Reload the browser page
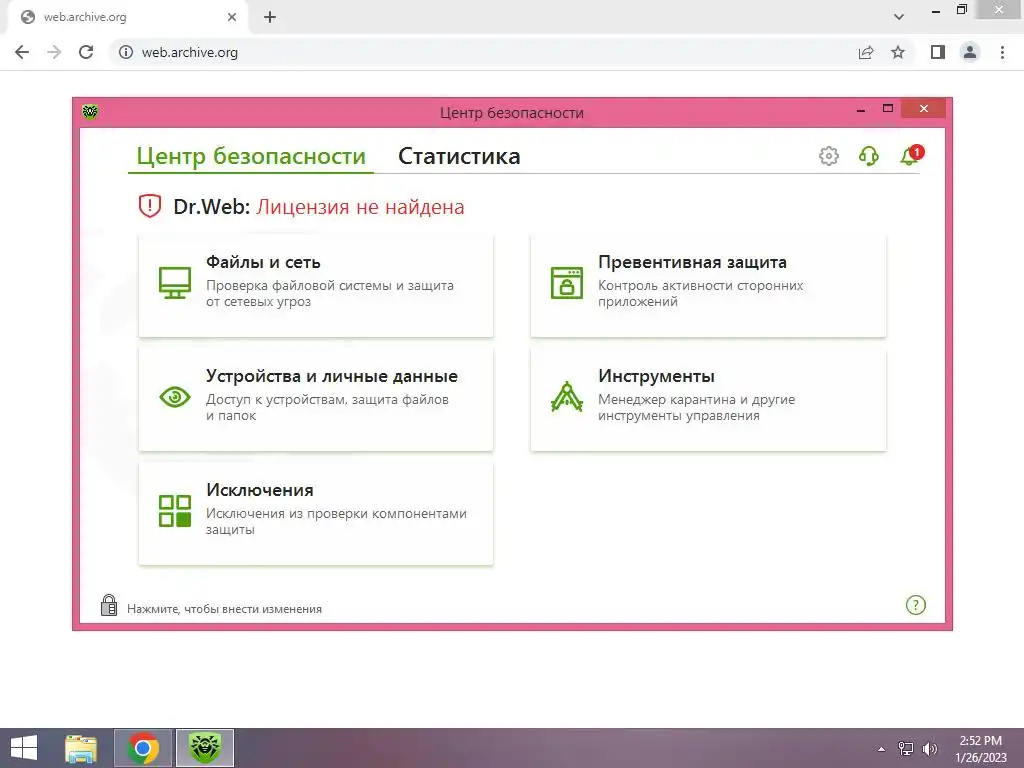1024x768 pixels. click(86, 52)
